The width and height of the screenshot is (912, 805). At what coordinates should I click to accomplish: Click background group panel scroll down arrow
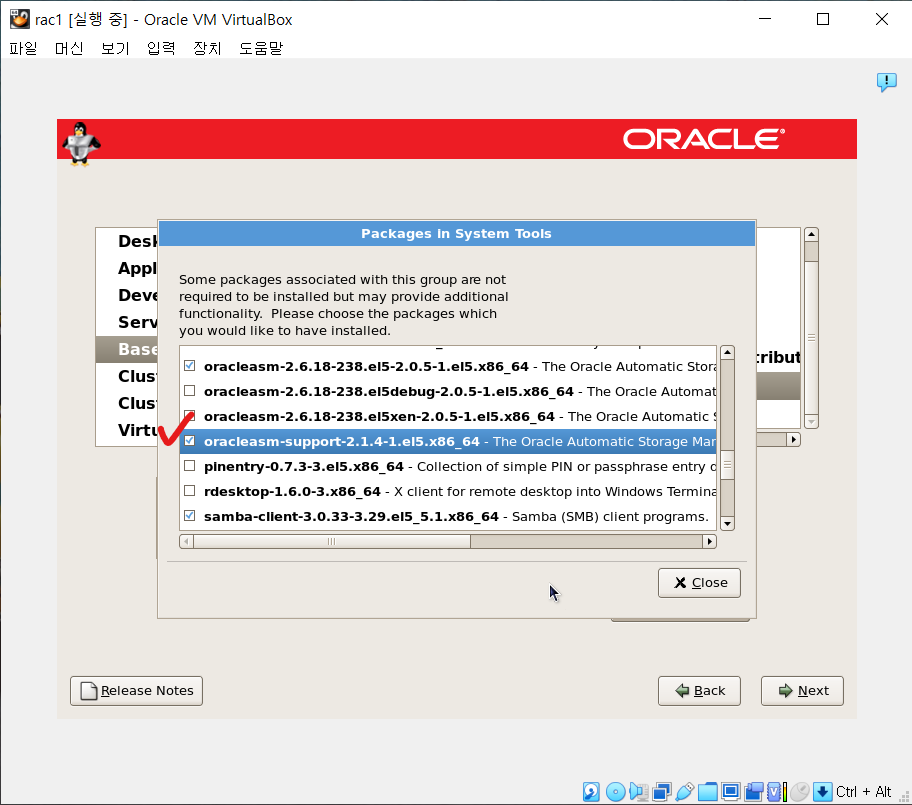pyautogui.click(x=811, y=422)
